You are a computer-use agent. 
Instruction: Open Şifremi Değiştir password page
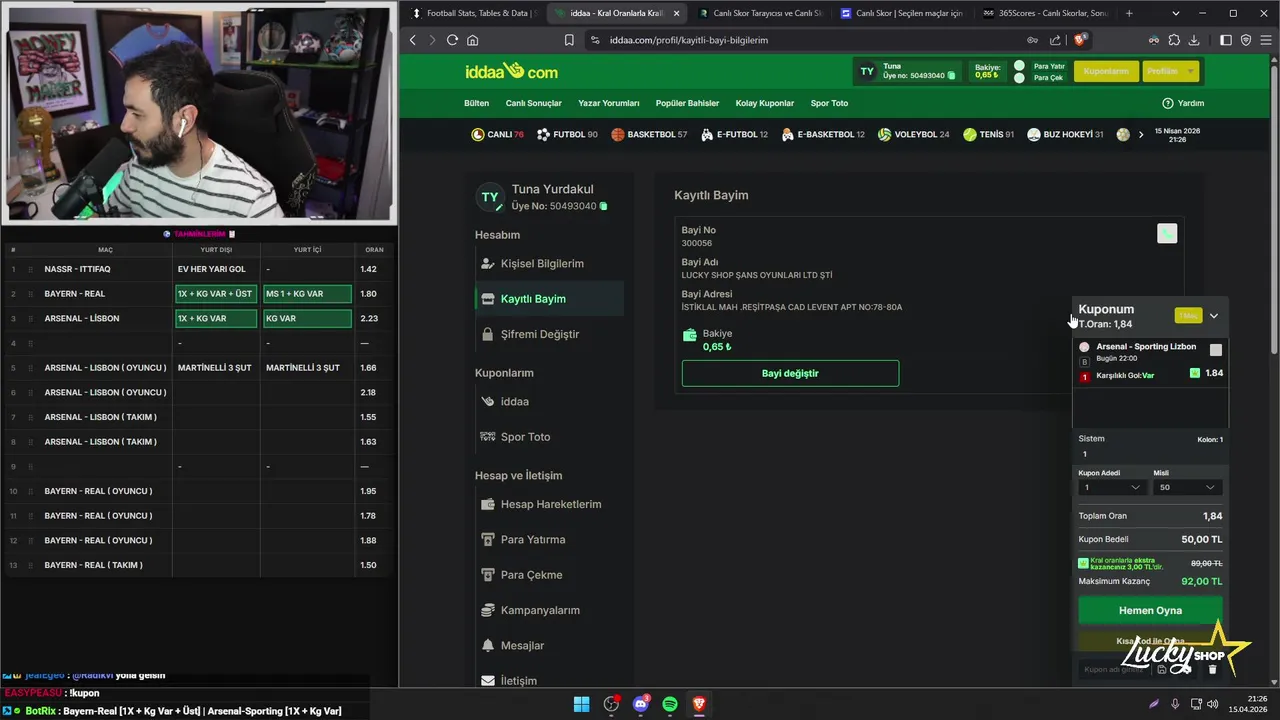pyautogui.click(x=530, y=334)
